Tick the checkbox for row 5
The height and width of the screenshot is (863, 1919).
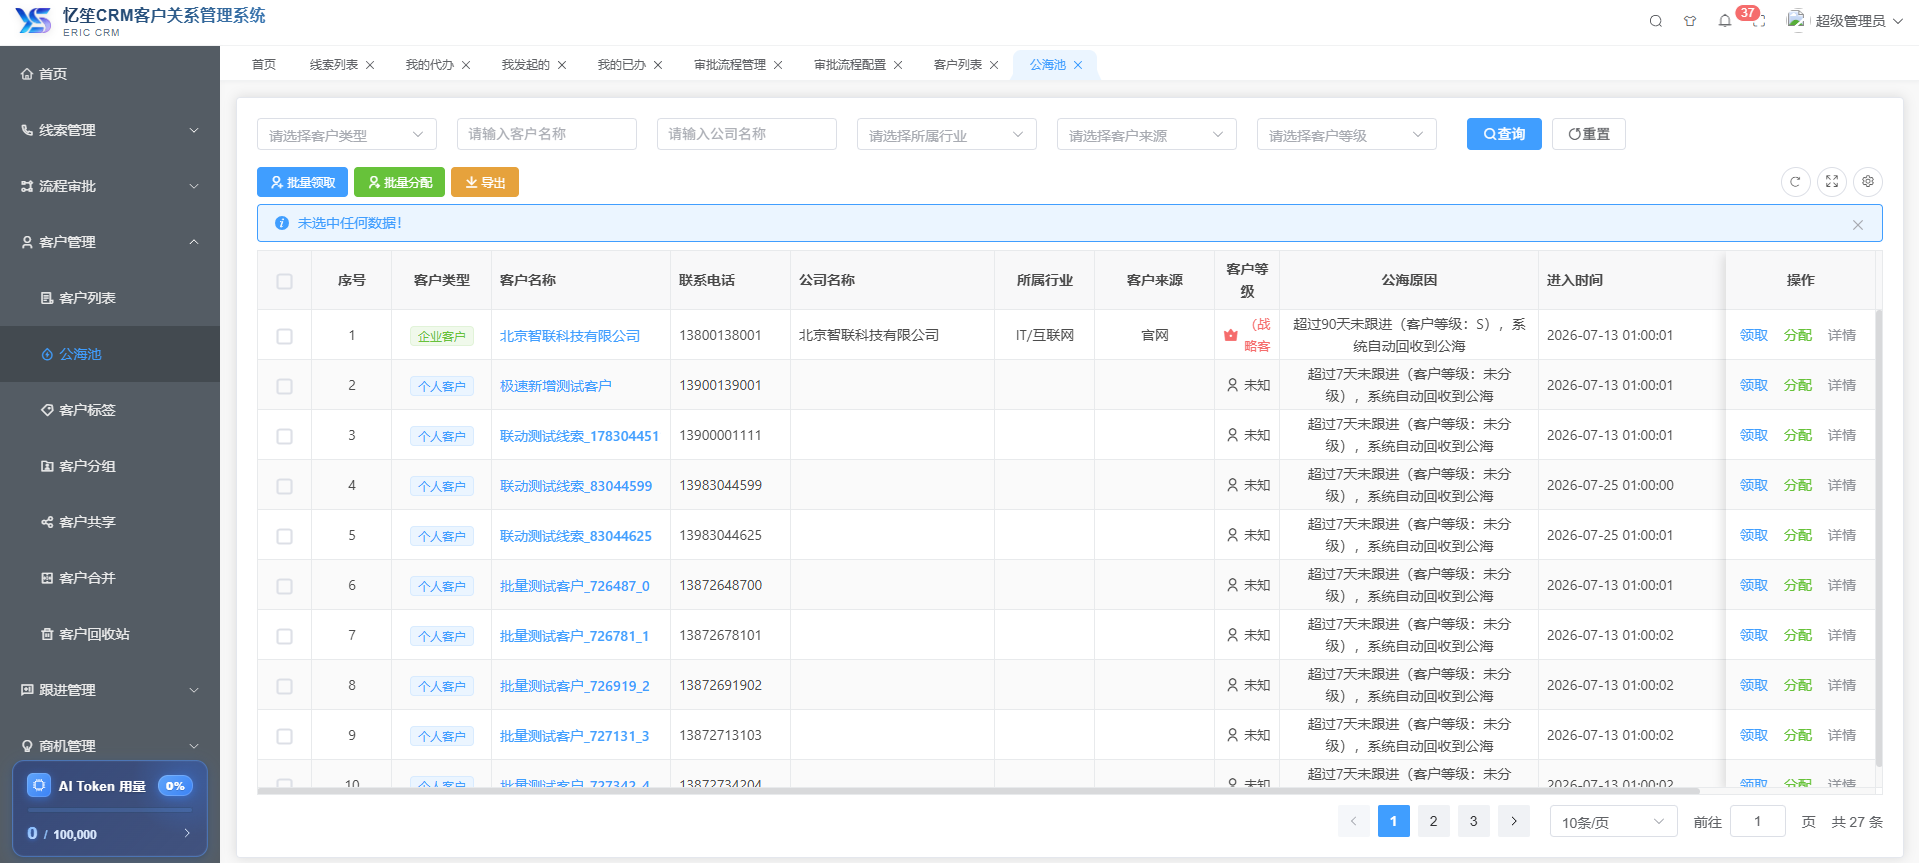tap(285, 536)
